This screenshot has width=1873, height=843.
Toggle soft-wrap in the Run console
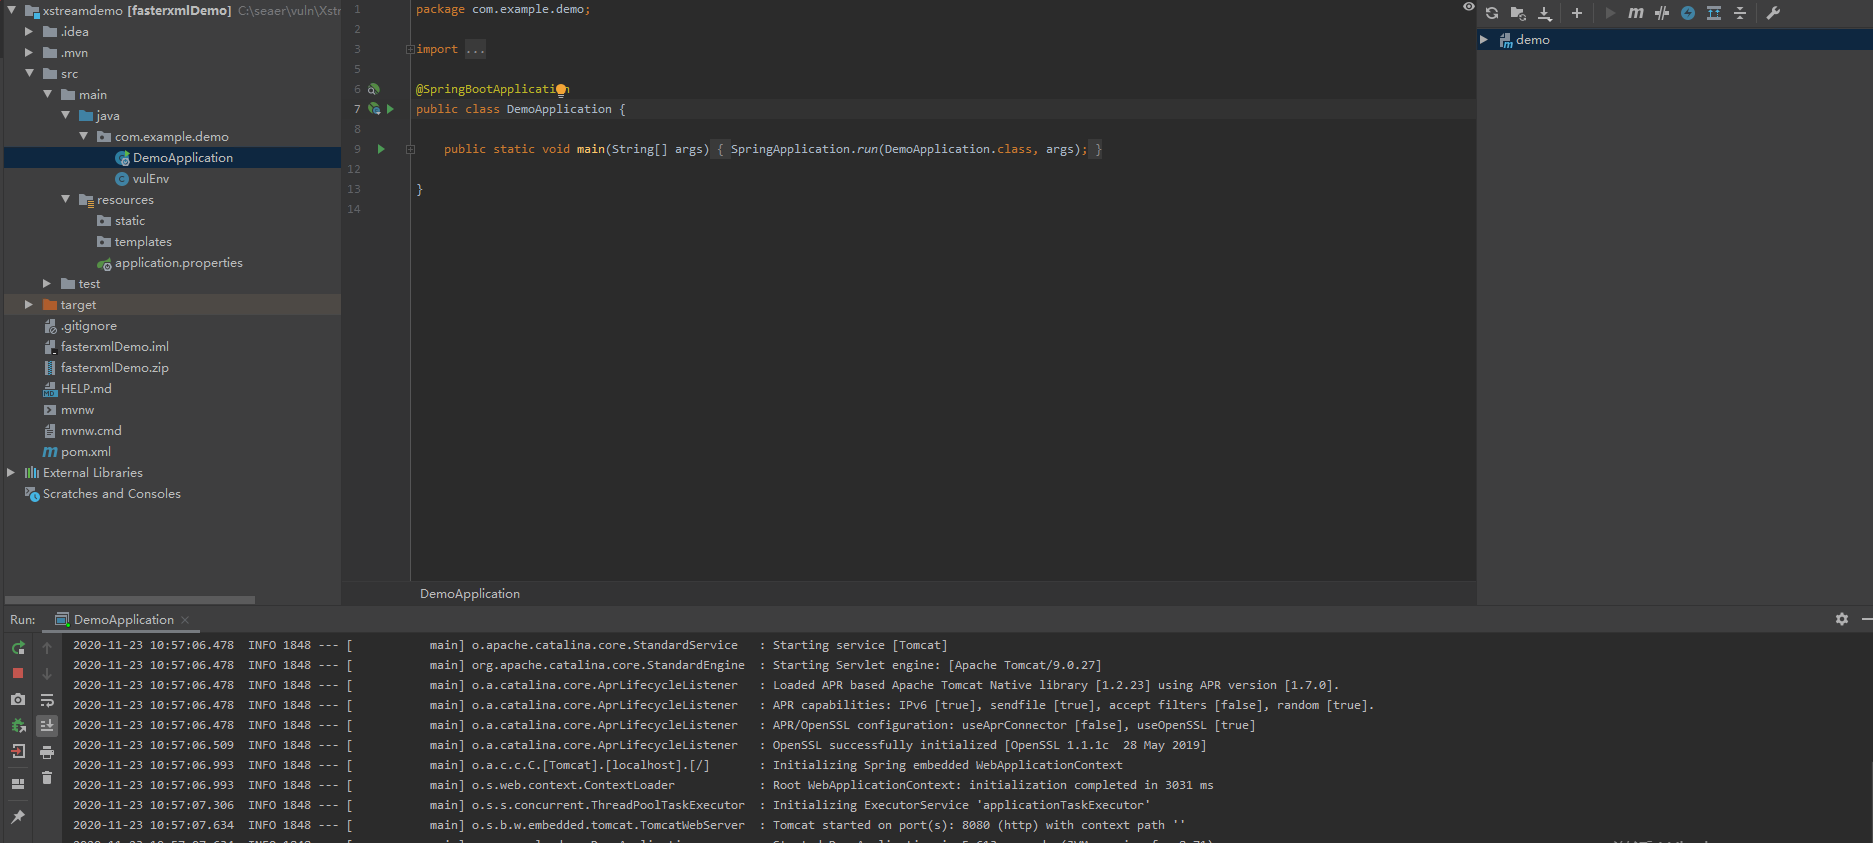[47, 700]
